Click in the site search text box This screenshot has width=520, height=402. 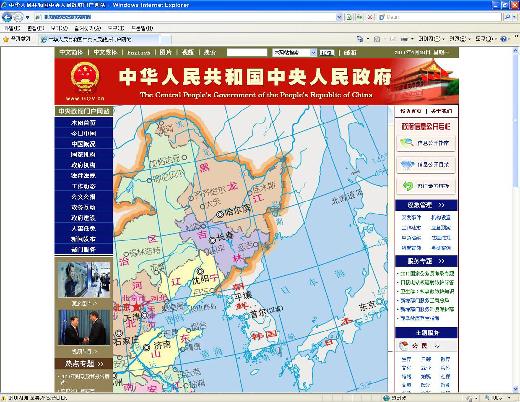click(247, 52)
